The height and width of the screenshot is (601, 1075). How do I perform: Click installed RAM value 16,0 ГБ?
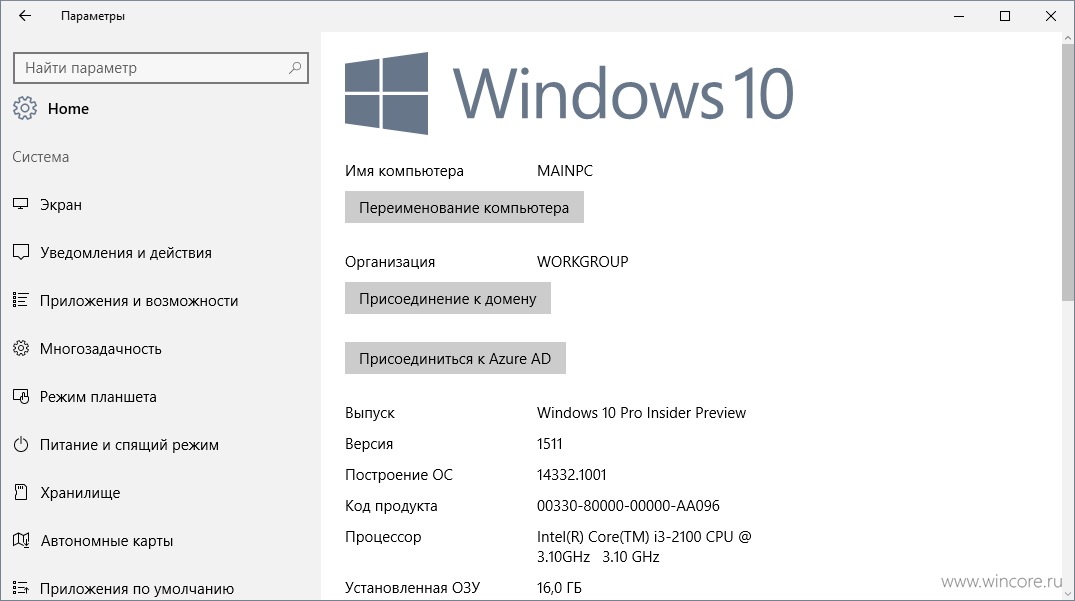click(x=559, y=587)
